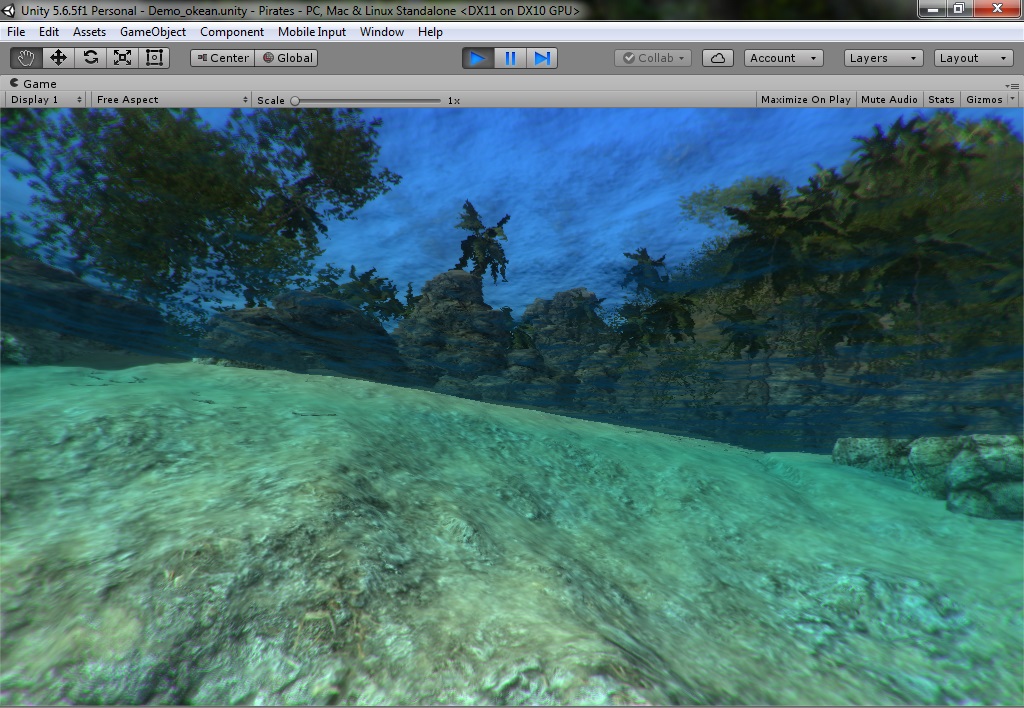Open the Display 1 dropdown
Screen dimensions: 1024x708
(x=46, y=99)
